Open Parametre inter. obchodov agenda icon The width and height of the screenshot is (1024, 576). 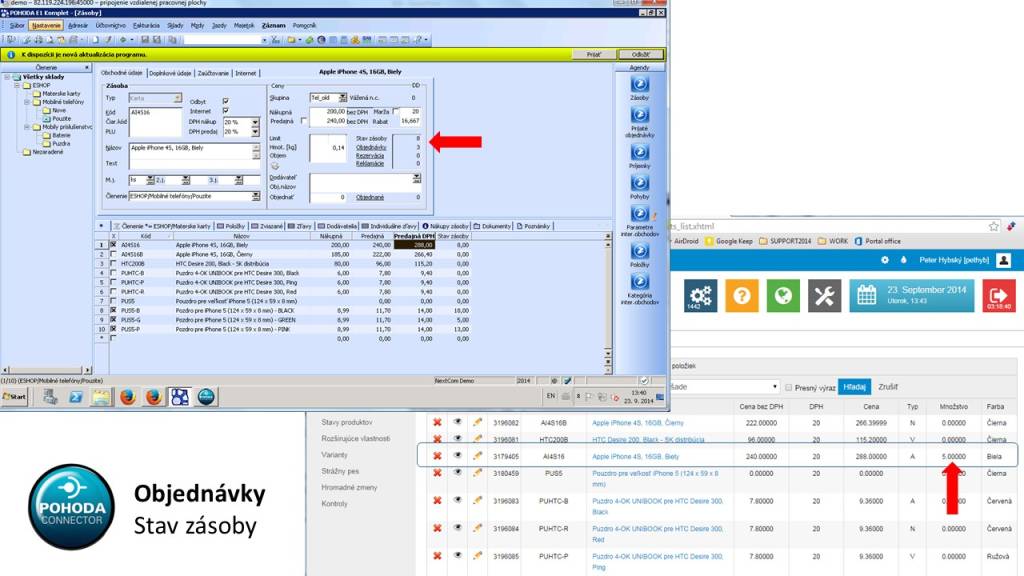pyautogui.click(x=639, y=214)
